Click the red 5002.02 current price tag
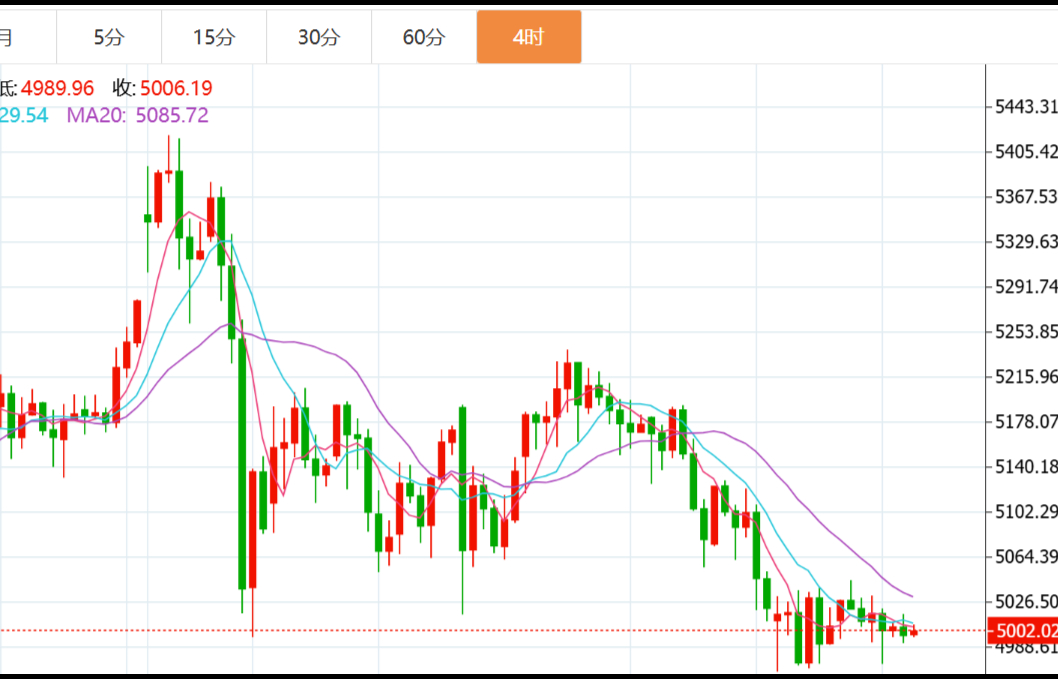1058x679 pixels. [x=1022, y=630]
